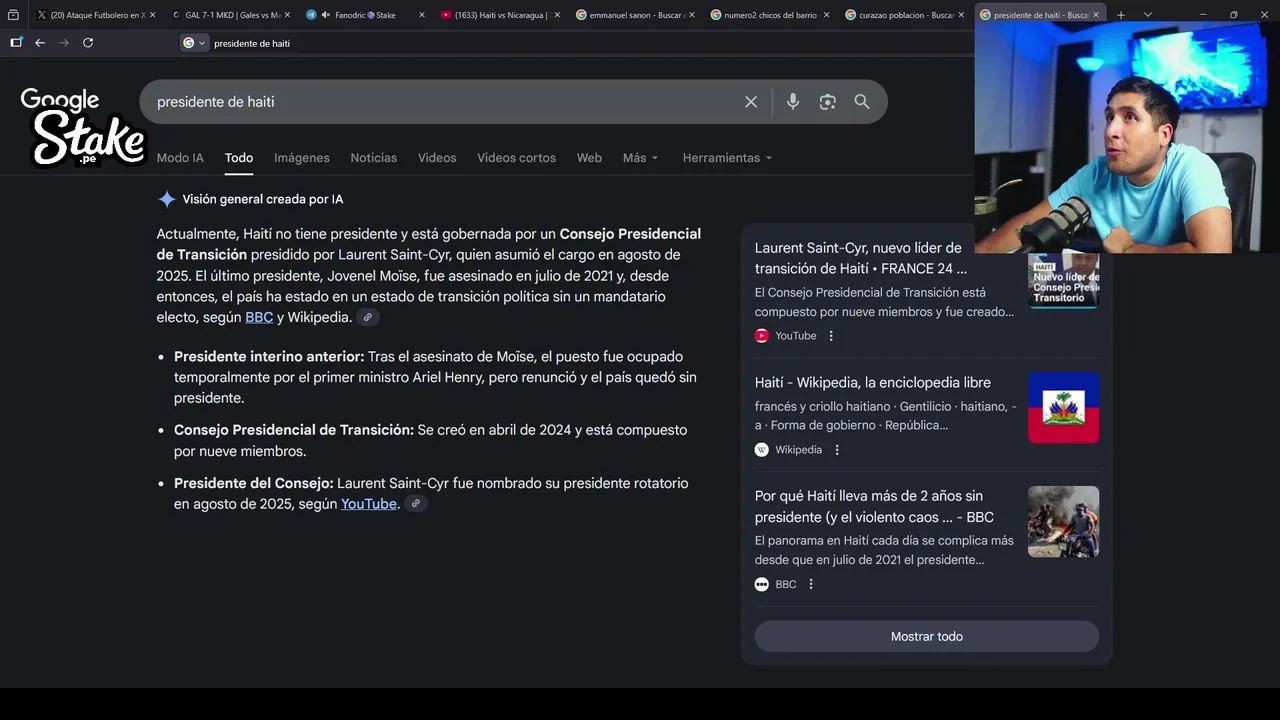Submit search with magnifier icon
1280x720 pixels.
click(x=862, y=102)
